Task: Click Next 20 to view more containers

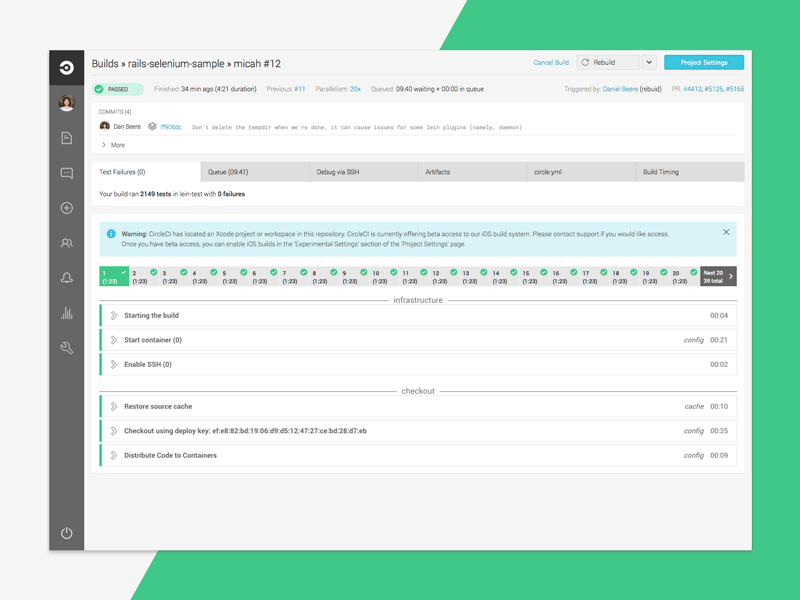Action: 717,276
